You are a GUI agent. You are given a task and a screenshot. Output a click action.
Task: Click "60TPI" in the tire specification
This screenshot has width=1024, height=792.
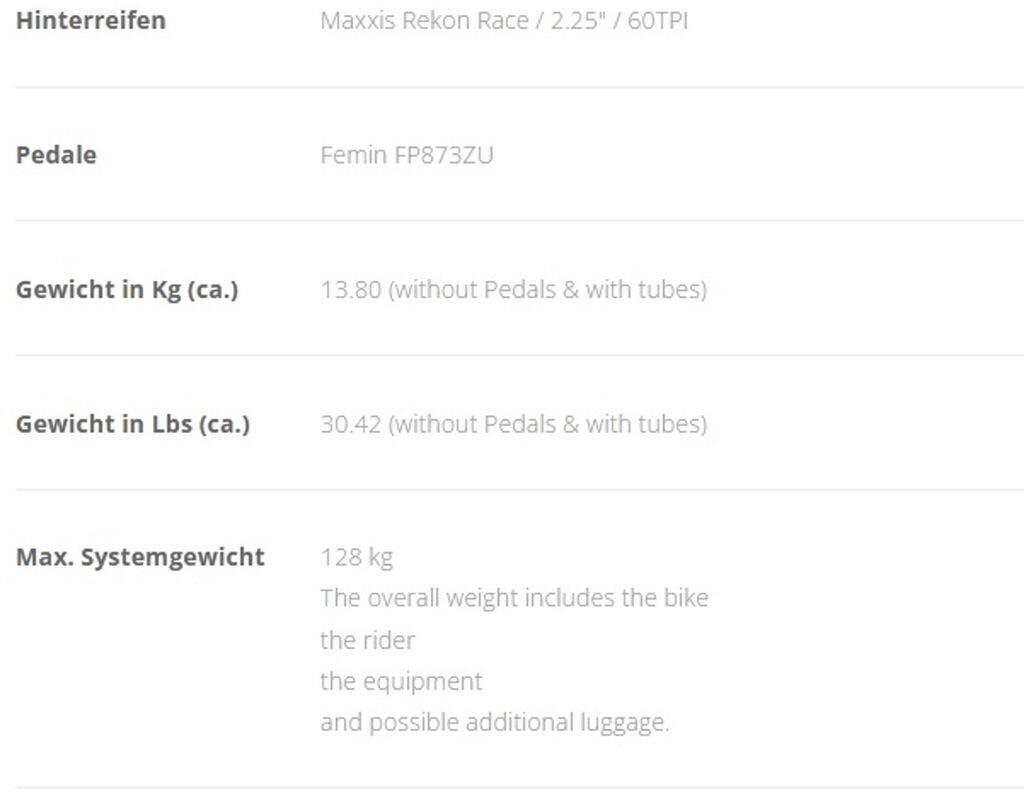click(658, 20)
